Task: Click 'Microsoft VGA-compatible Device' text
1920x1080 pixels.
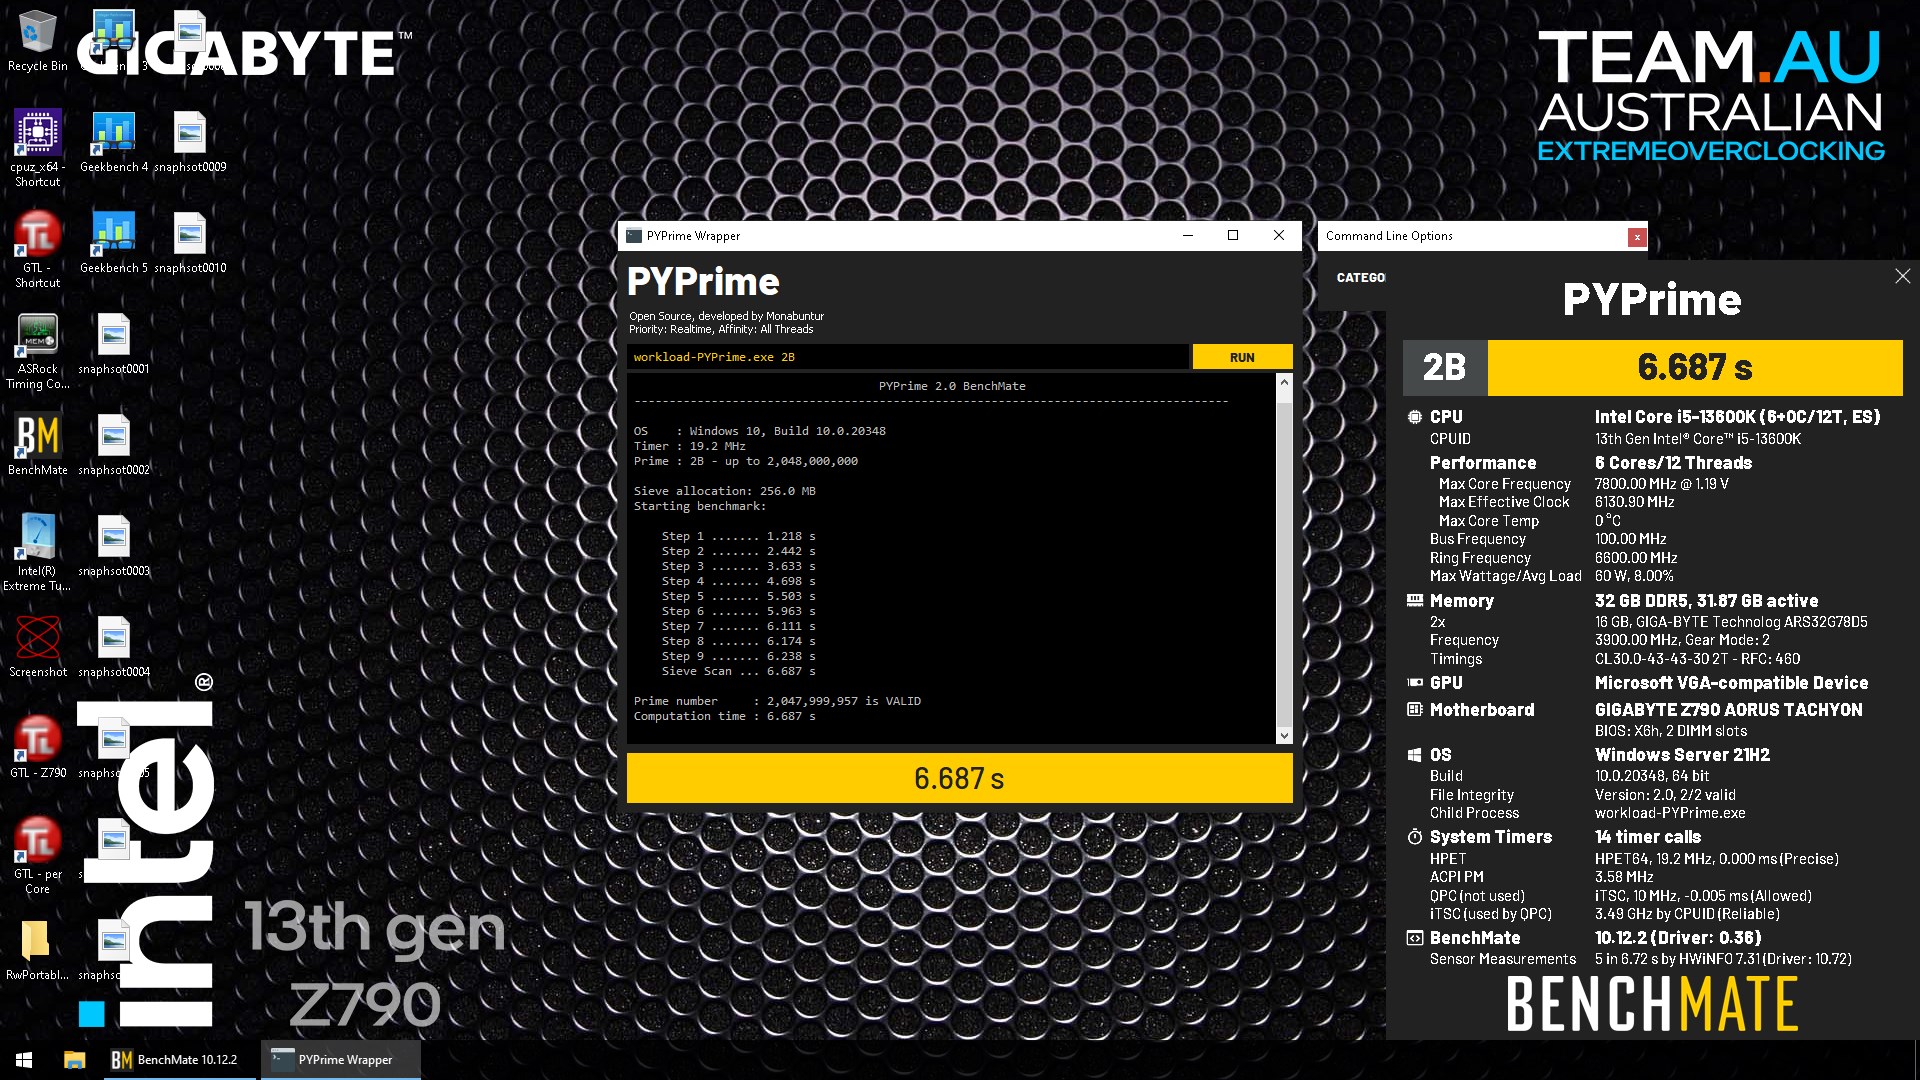Action: pyautogui.click(x=1731, y=683)
